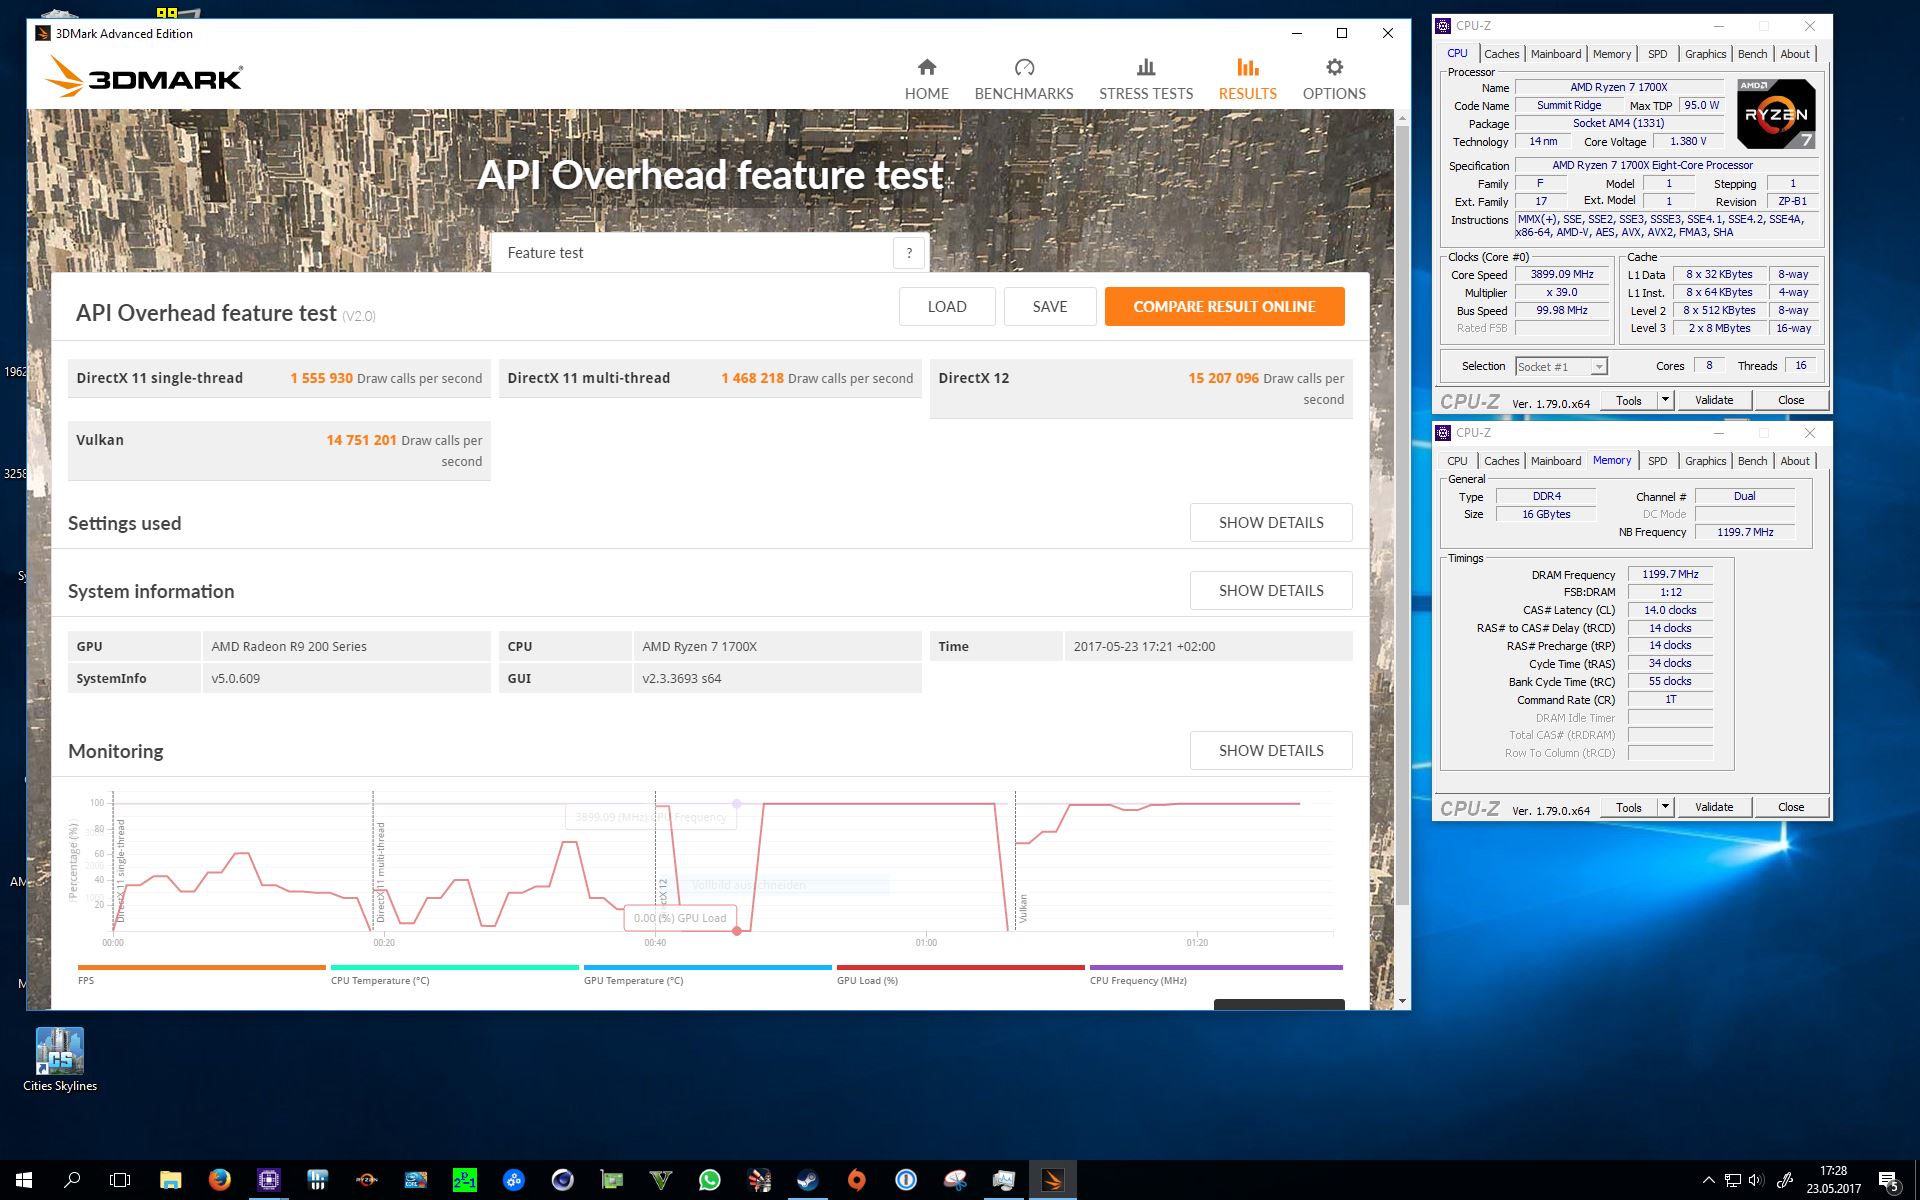The height and width of the screenshot is (1200, 1920).
Task: Open STRESS TESTS from top navigation
Action: (1145, 79)
